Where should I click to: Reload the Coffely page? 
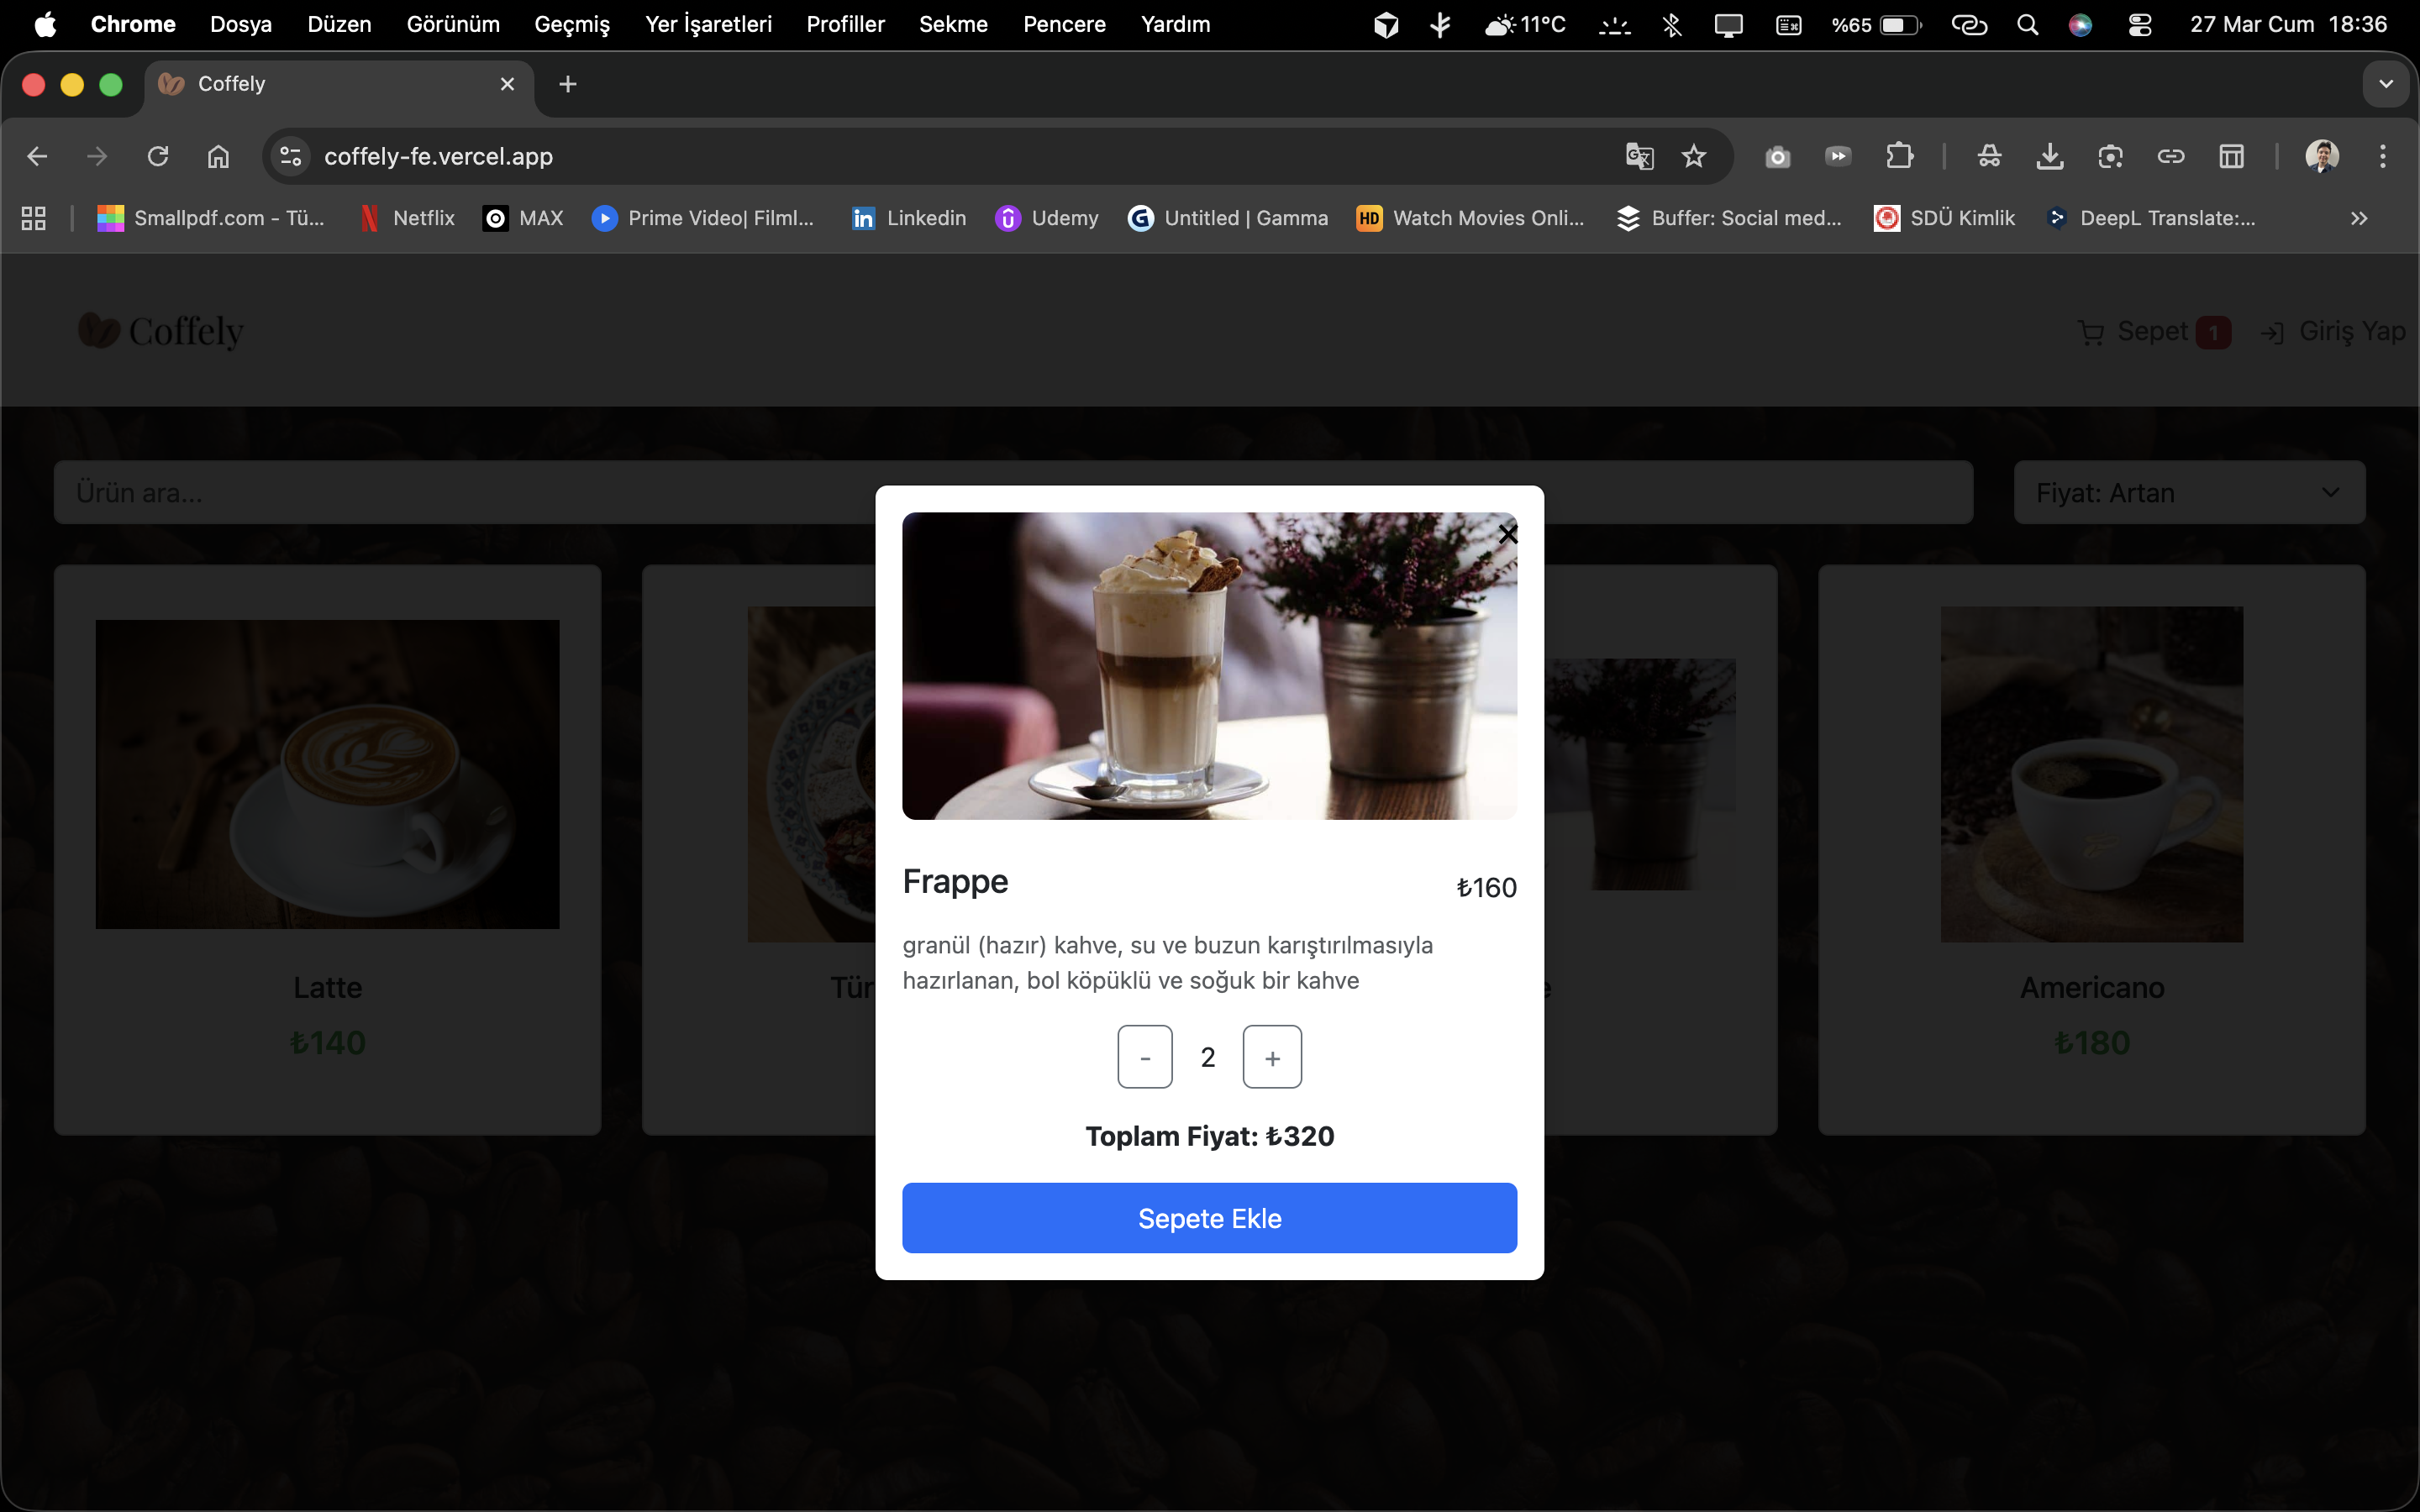click(x=158, y=157)
